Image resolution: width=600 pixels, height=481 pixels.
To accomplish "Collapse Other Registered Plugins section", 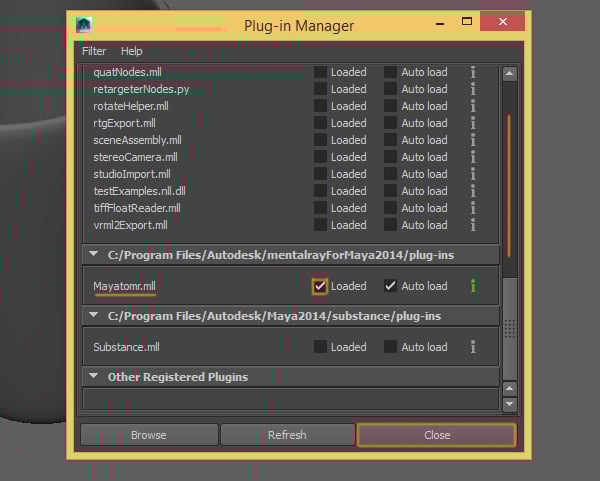I will click(93, 377).
